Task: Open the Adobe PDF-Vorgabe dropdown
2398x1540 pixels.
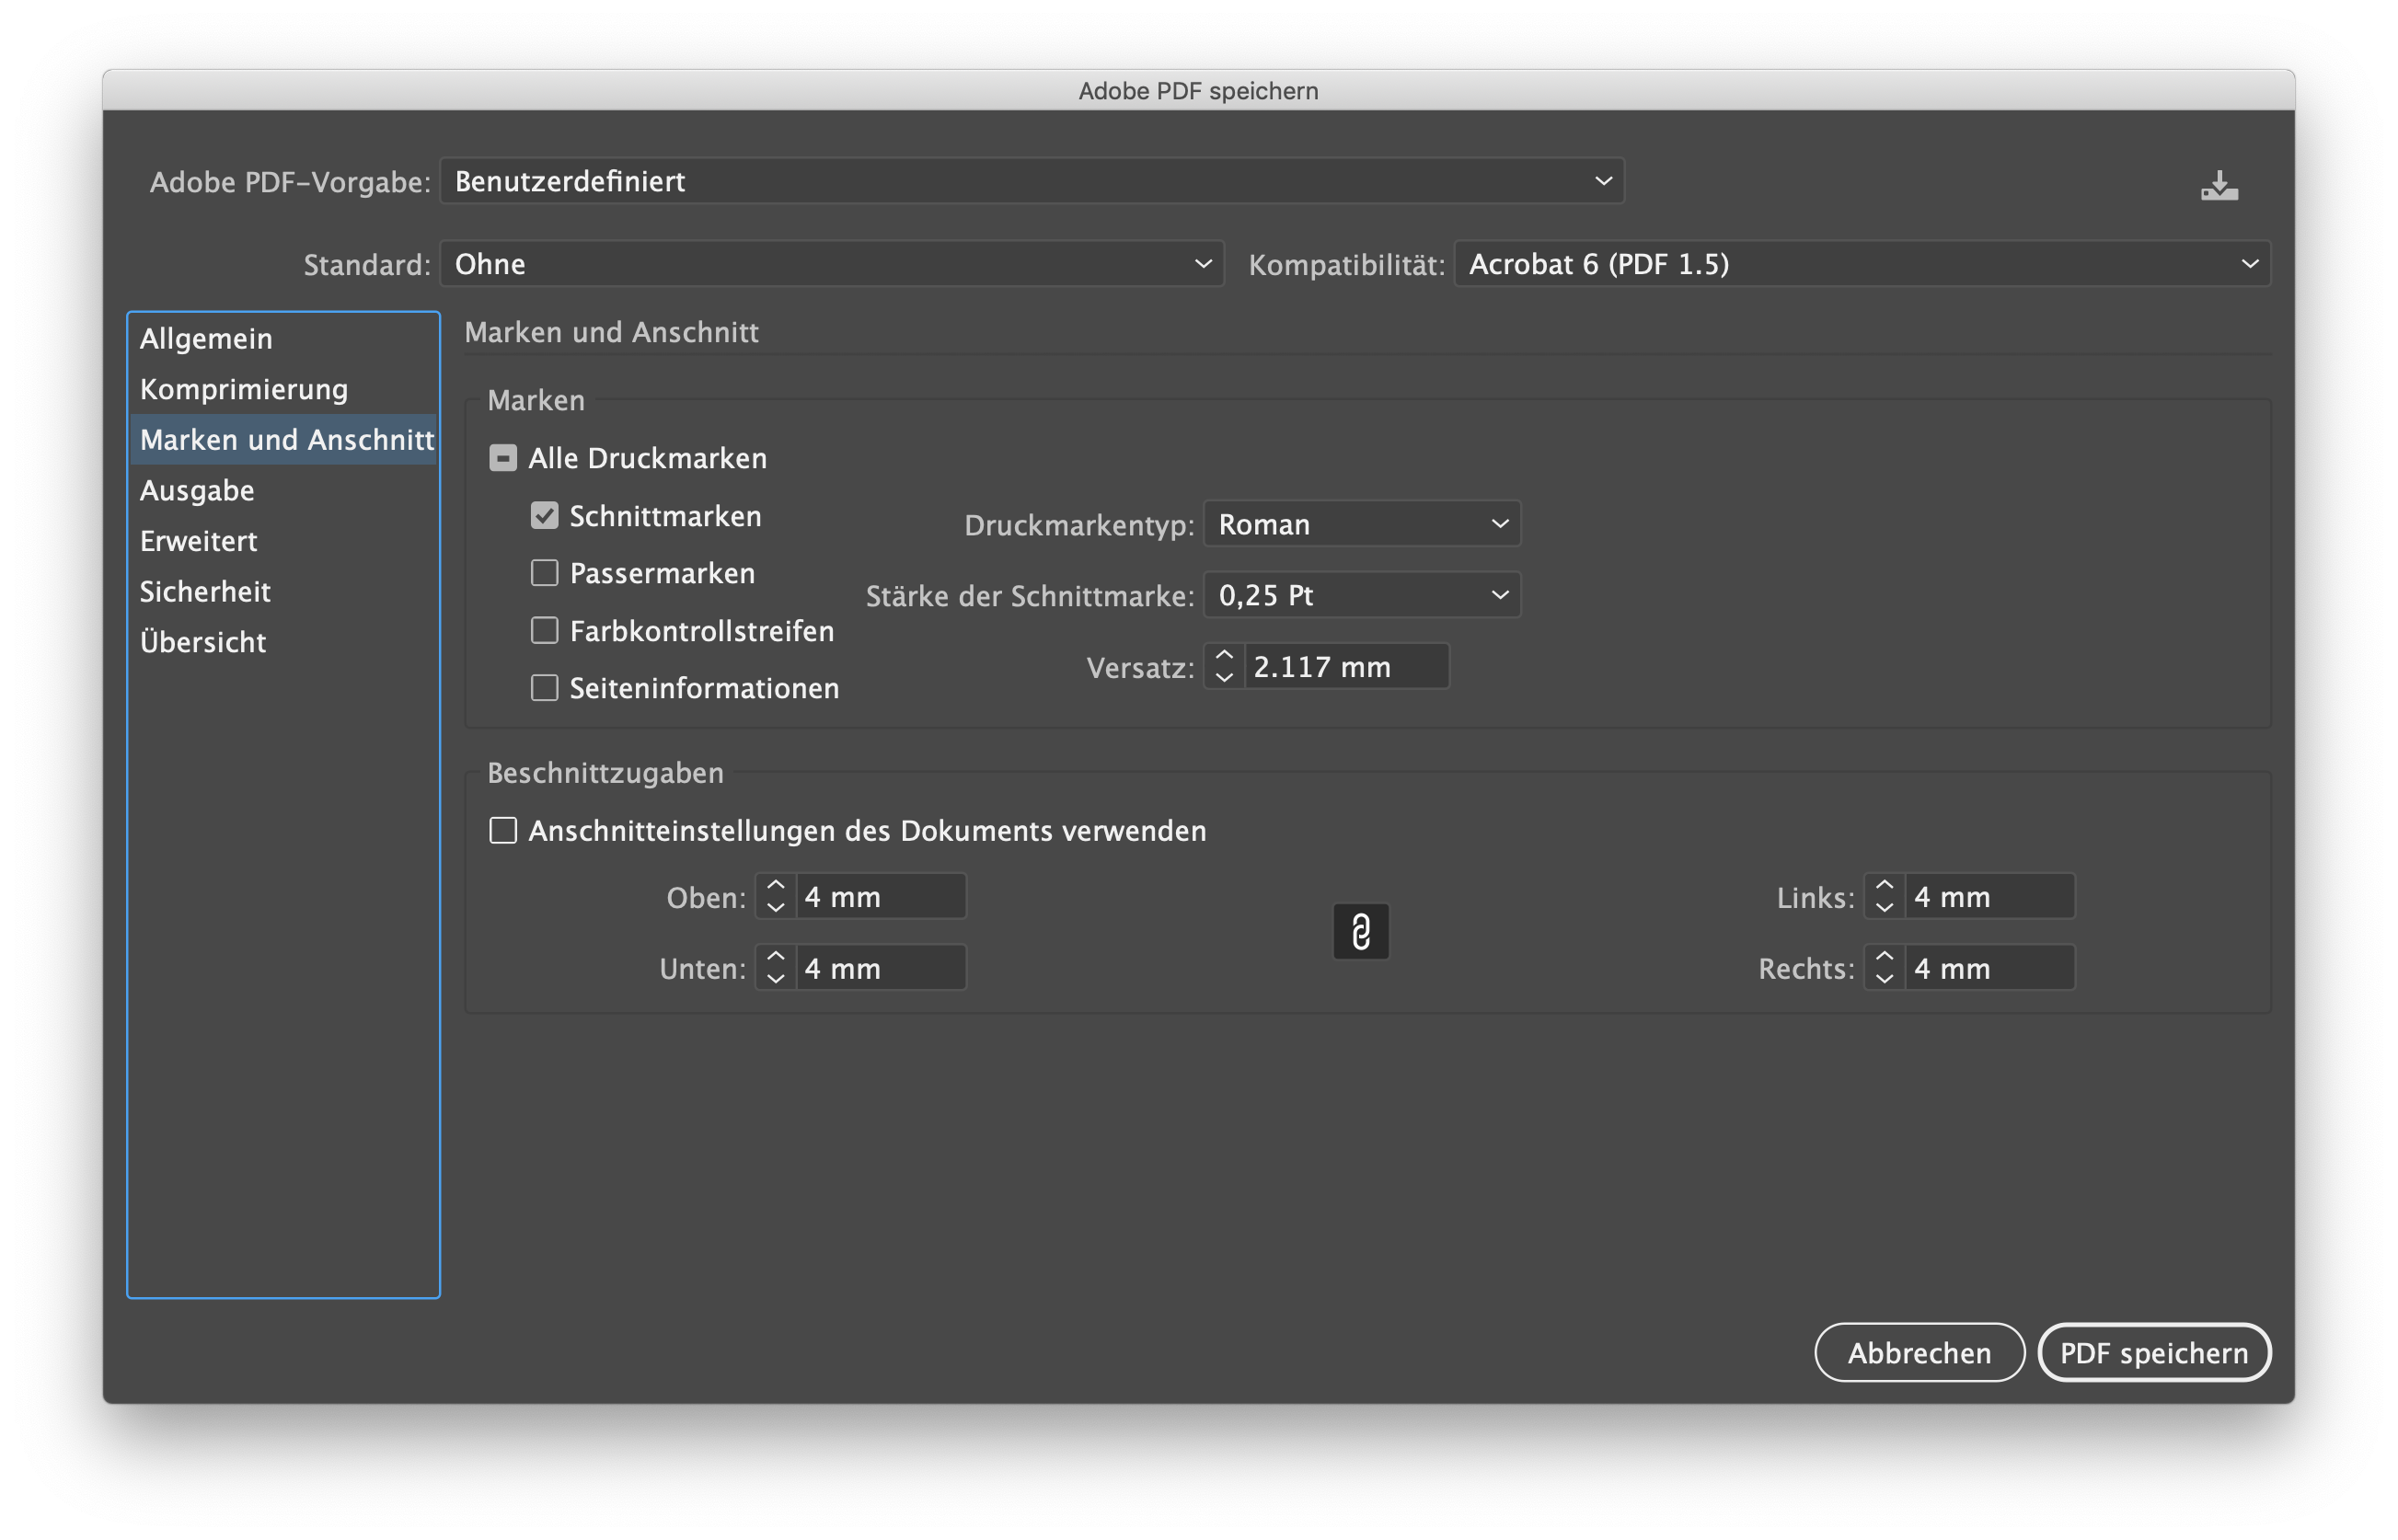Action: click(x=1031, y=181)
